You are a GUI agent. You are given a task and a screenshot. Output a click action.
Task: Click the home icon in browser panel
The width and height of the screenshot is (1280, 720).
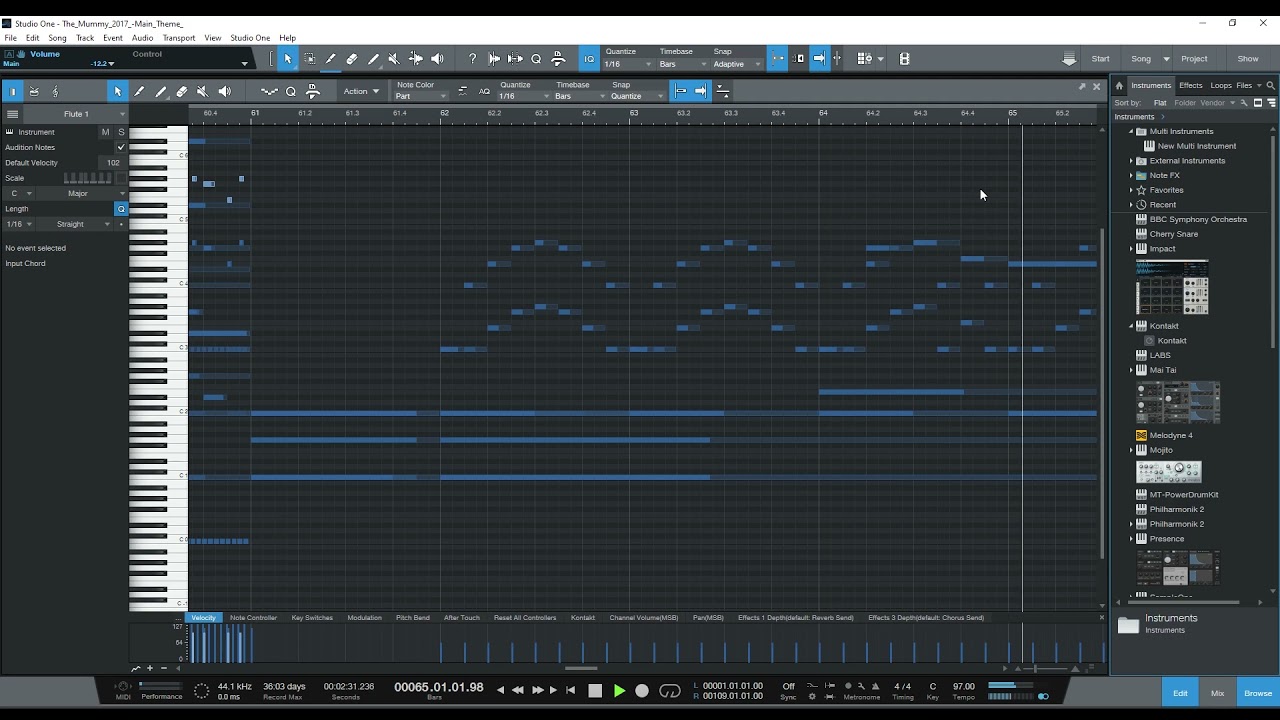(x=1119, y=86)
